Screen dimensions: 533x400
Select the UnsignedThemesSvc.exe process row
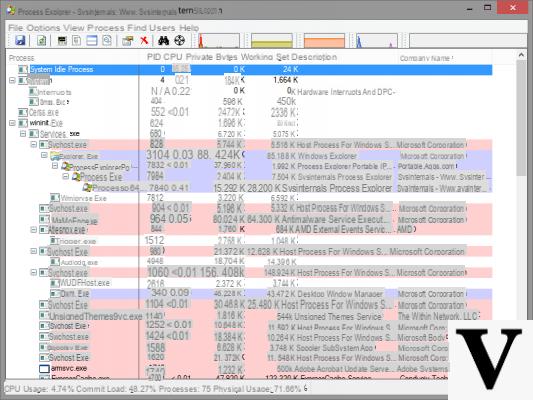click(265, 316)
